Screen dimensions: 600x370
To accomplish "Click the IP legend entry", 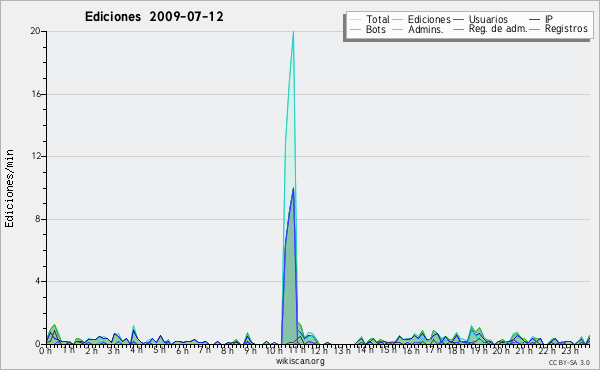I will pyautogui.click(x=541, y=19).
